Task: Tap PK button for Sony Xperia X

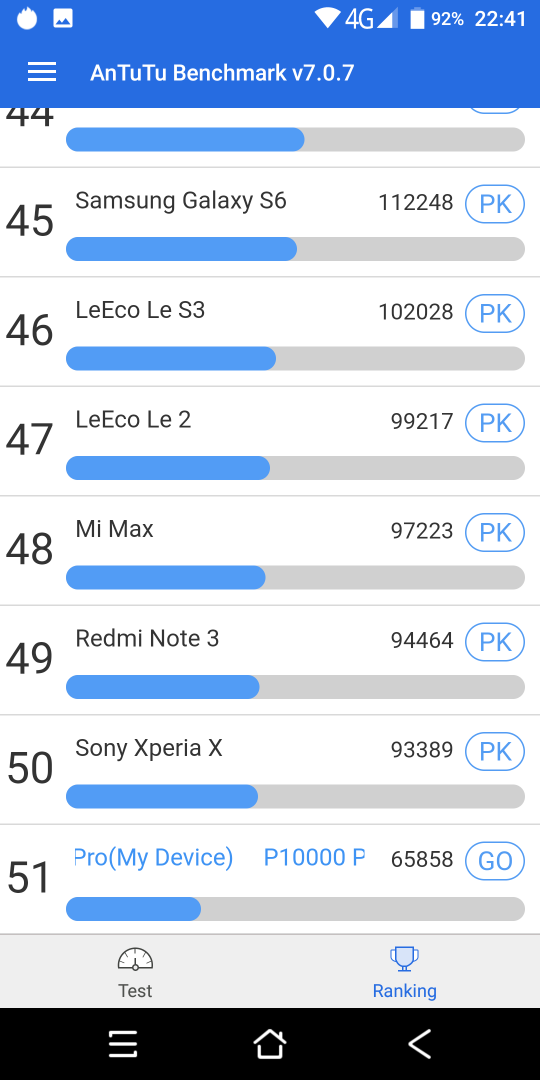Action: (x=495, y=751)
